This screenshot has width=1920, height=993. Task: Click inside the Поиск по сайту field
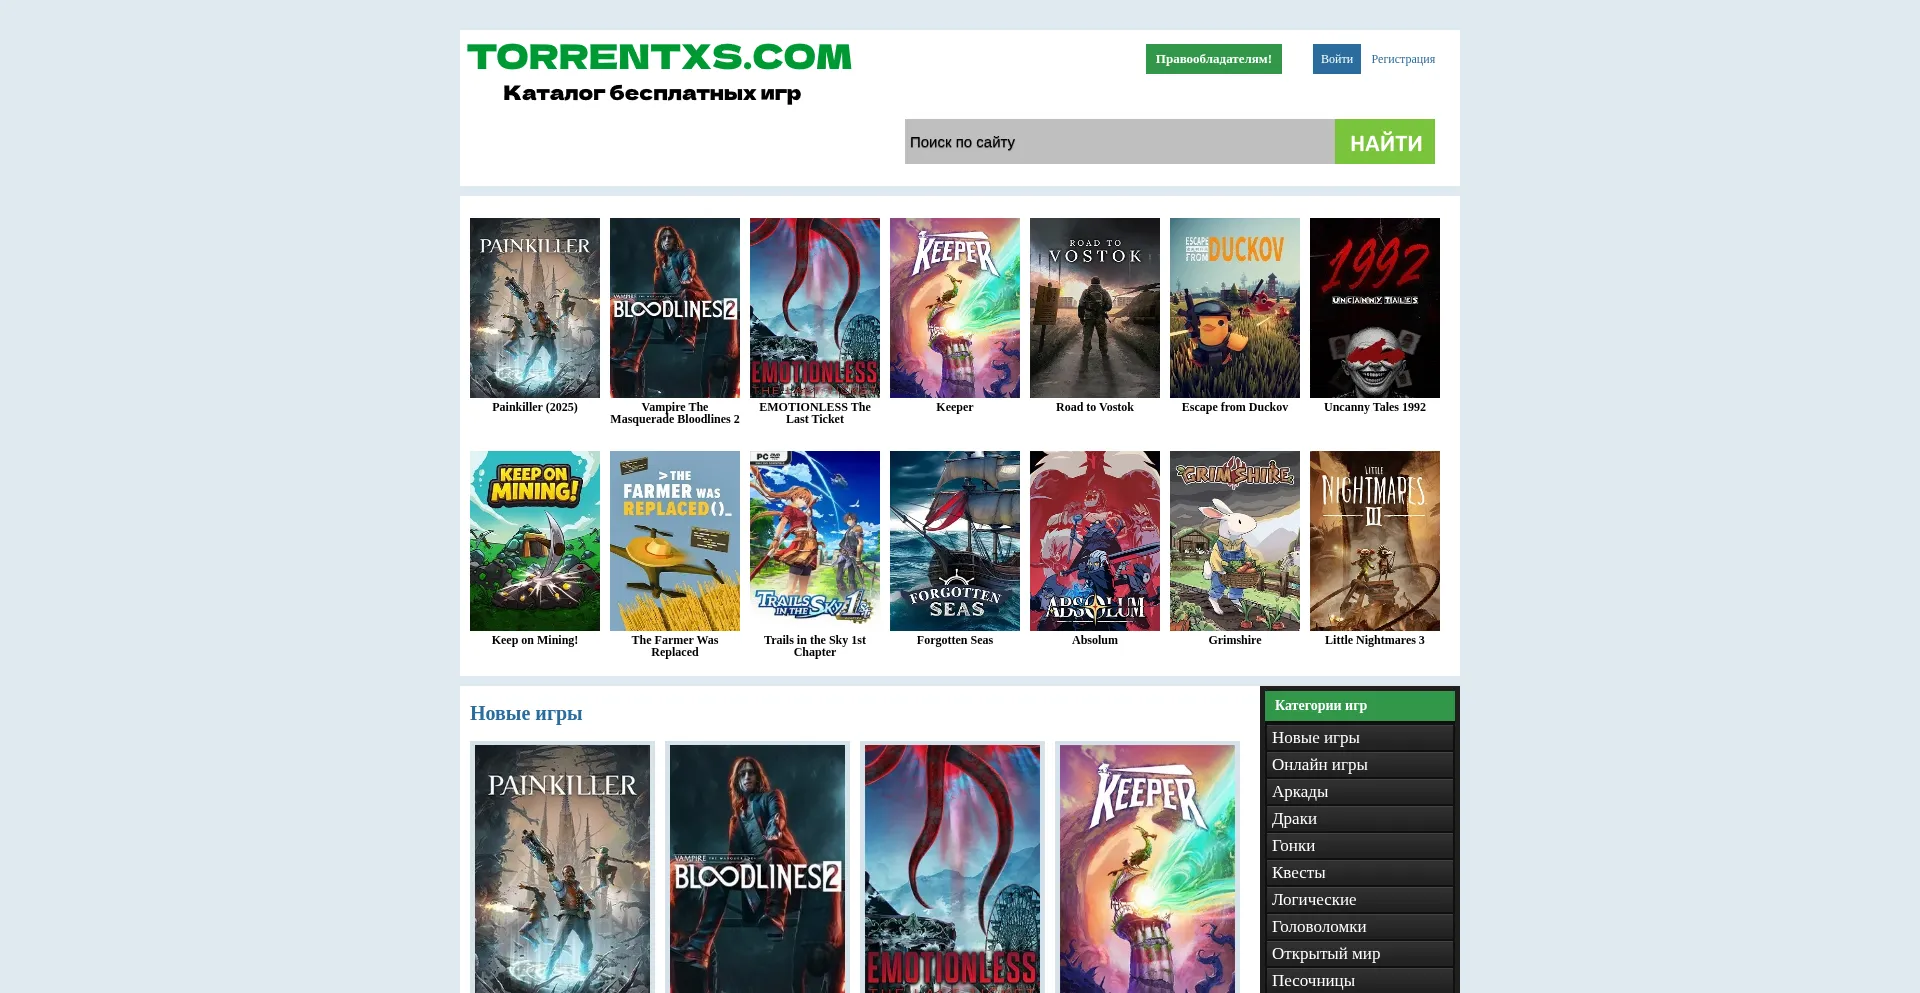(x=1118, y=141)
